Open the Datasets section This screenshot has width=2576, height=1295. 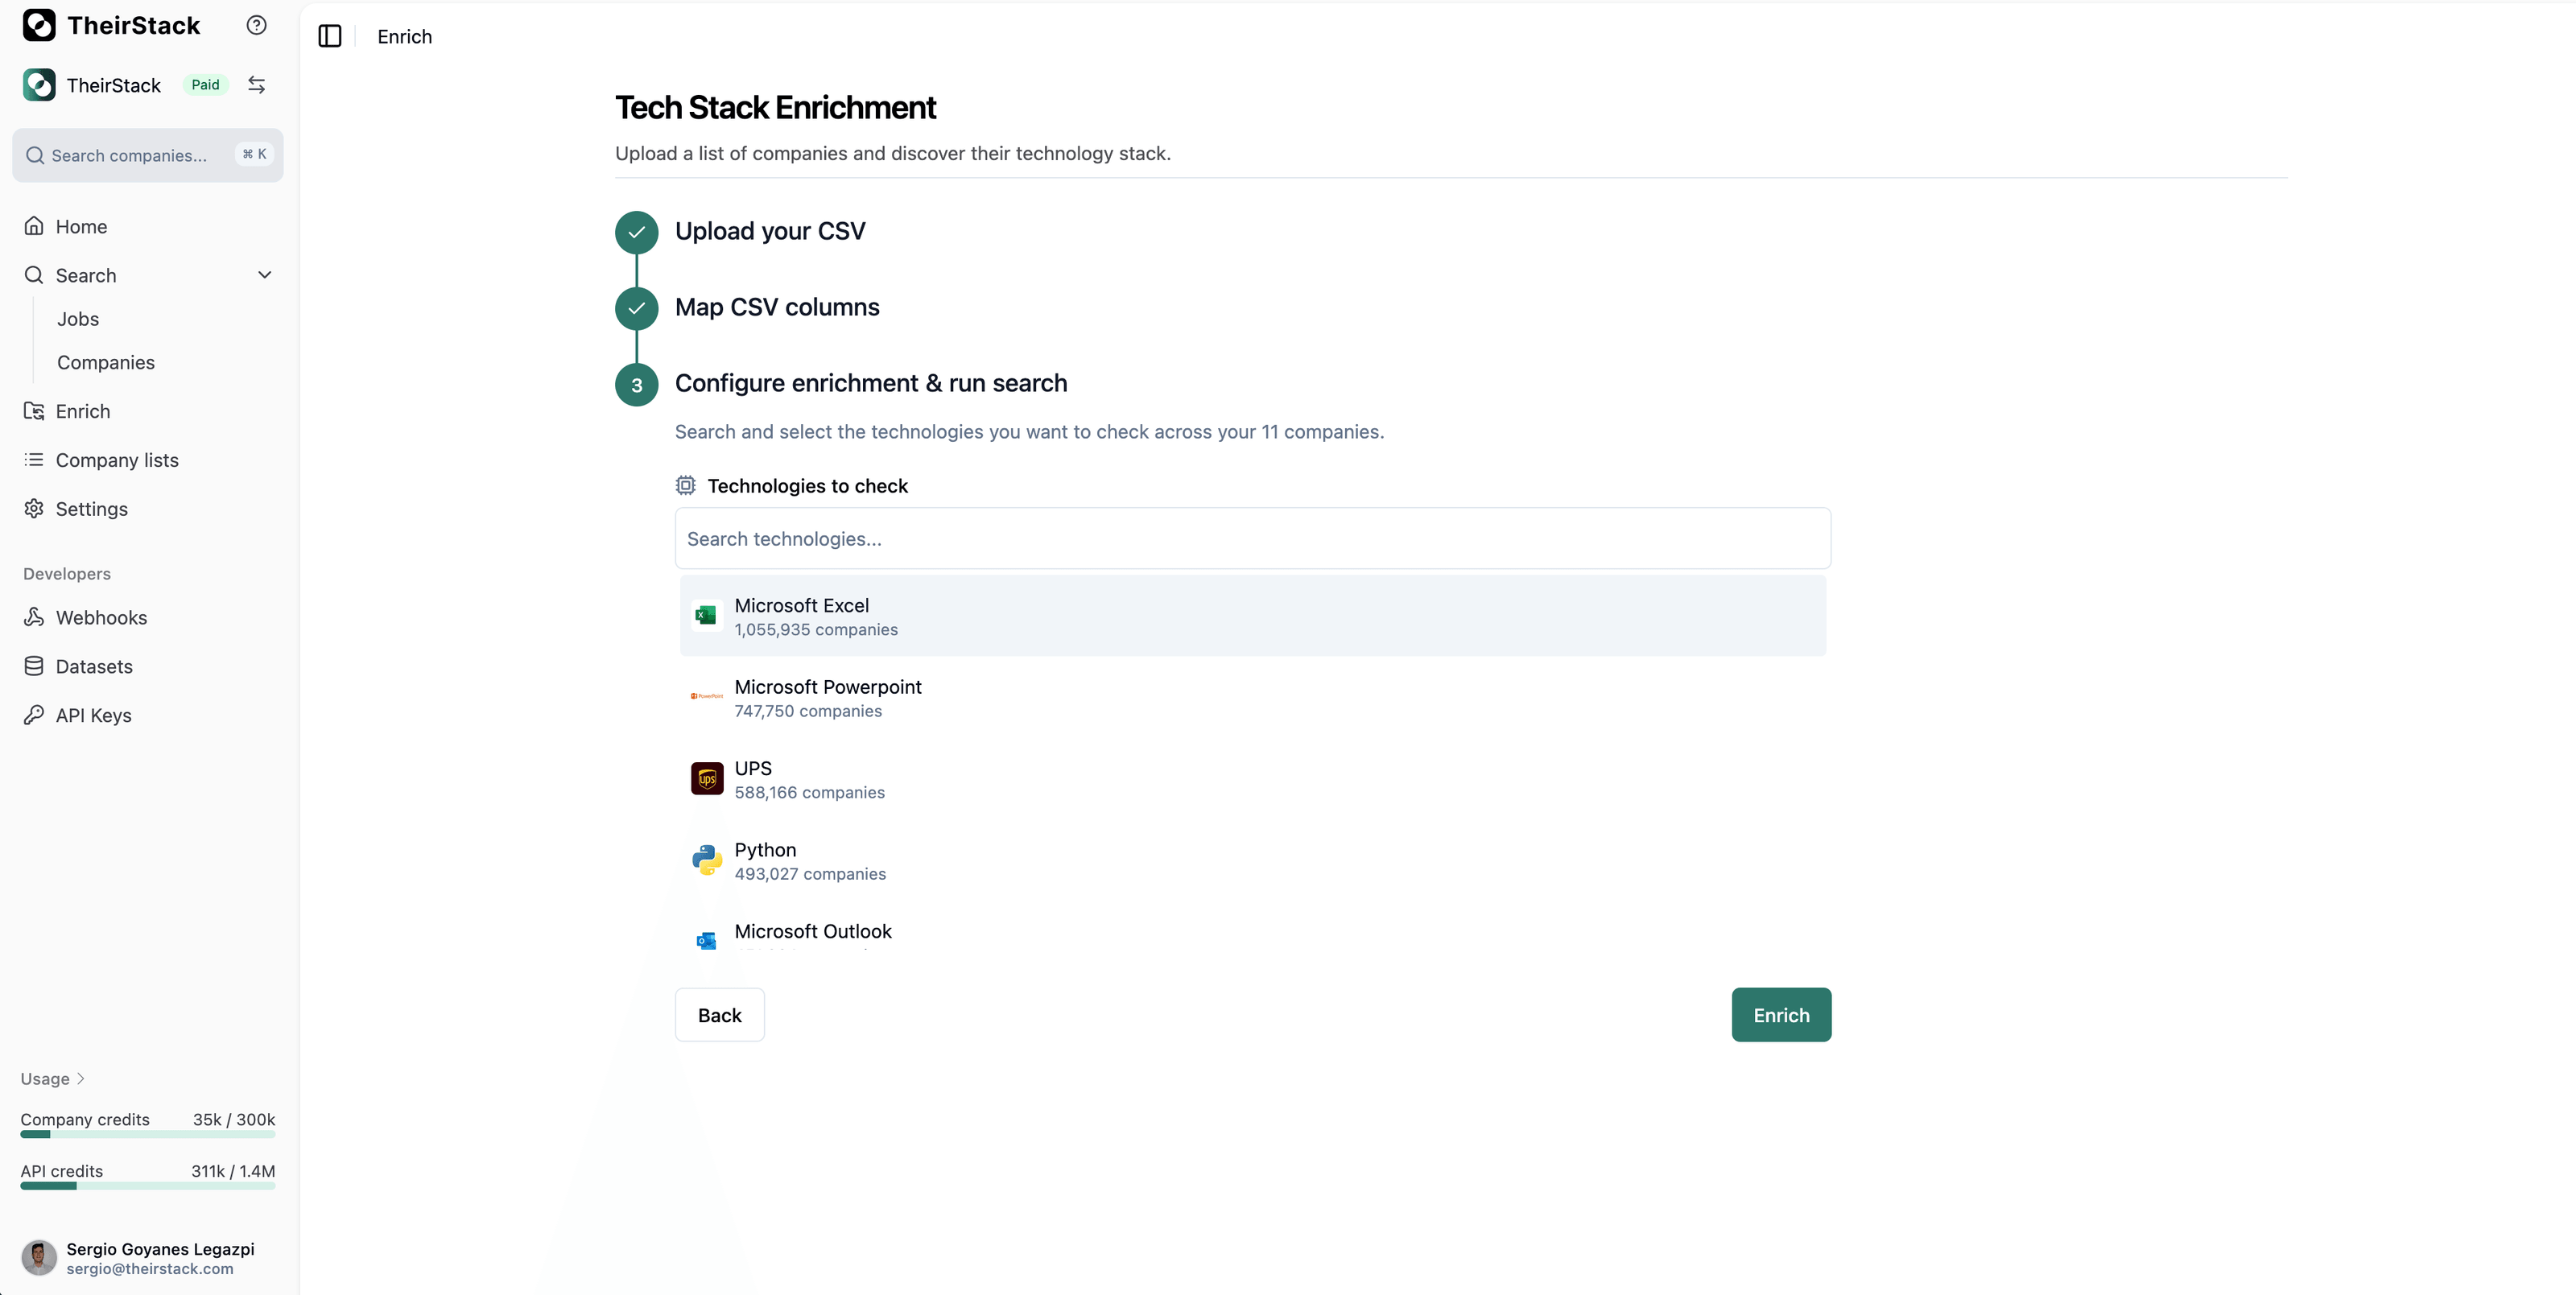click(x=93, y=666)
